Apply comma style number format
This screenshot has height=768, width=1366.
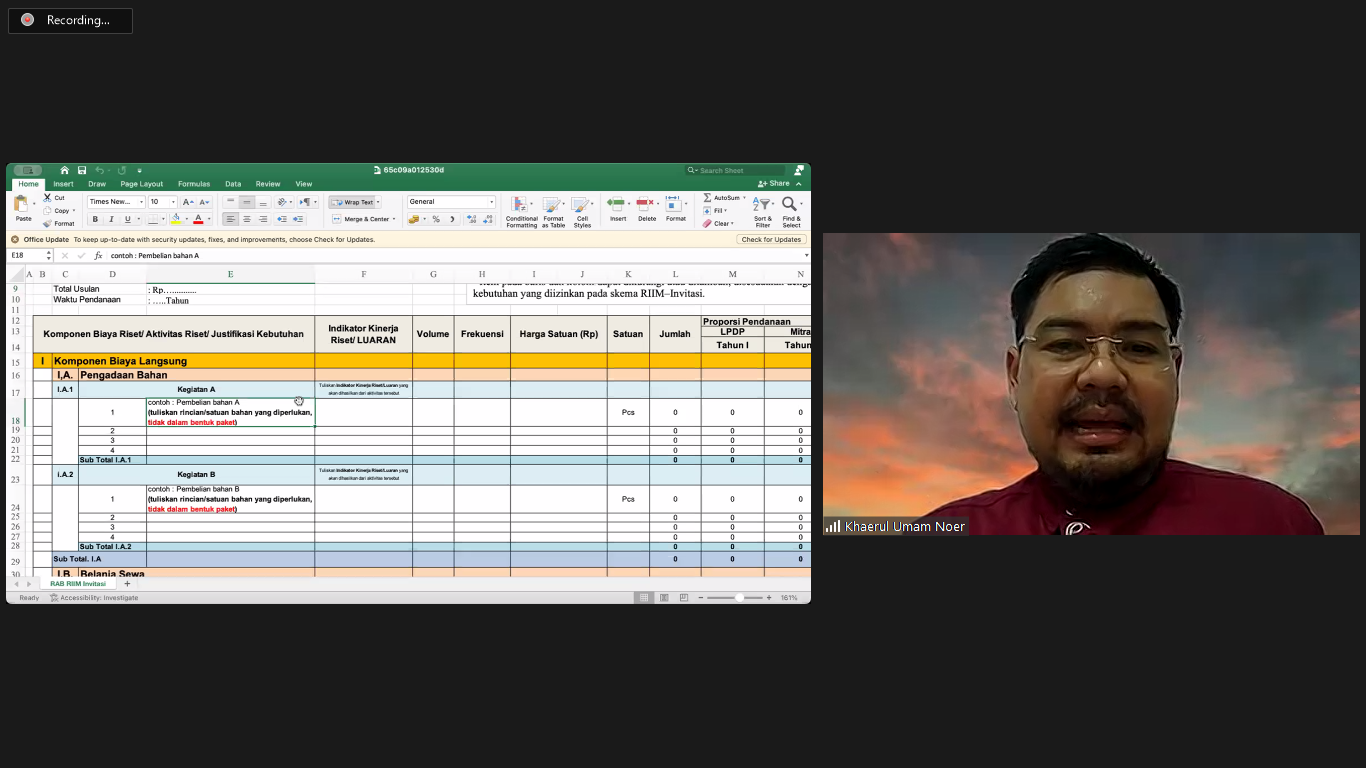[x=452, y=219]
